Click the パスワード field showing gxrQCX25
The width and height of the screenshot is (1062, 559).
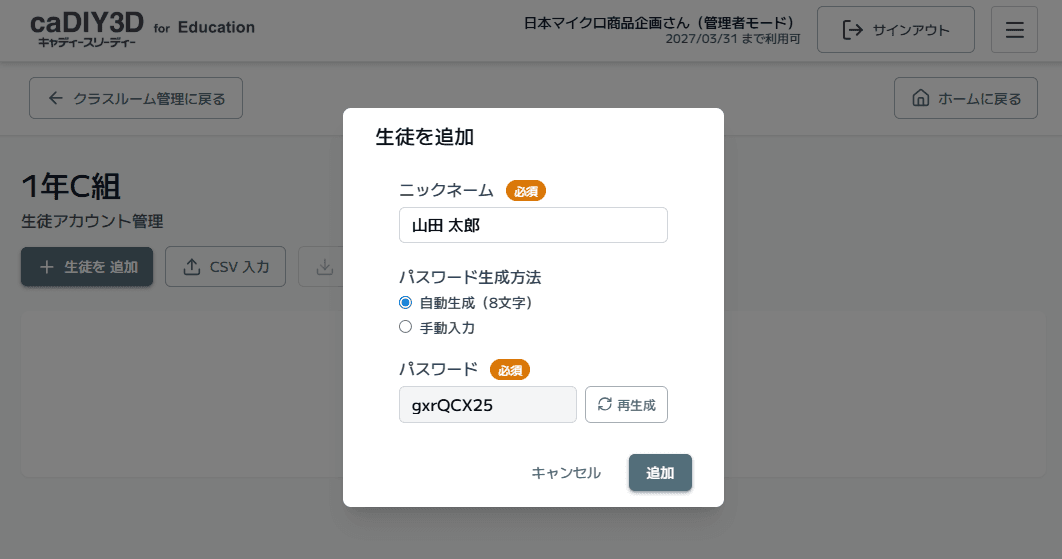tap(488, 405)
